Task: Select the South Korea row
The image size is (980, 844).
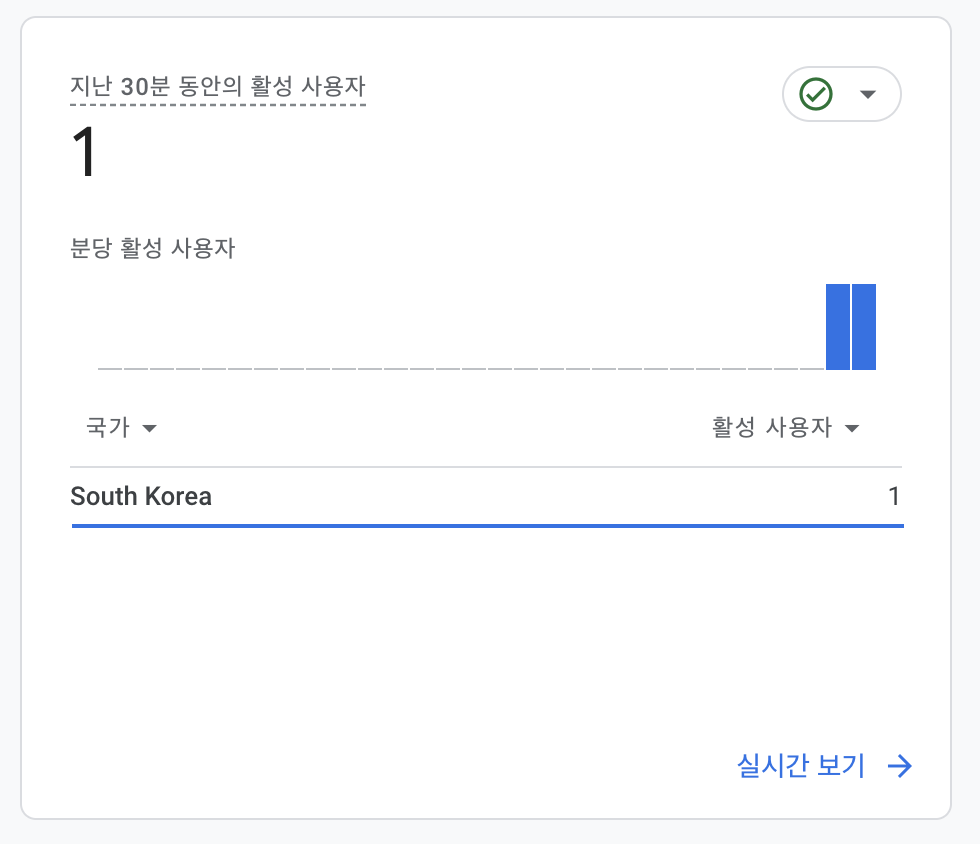Action: point(487,497)
